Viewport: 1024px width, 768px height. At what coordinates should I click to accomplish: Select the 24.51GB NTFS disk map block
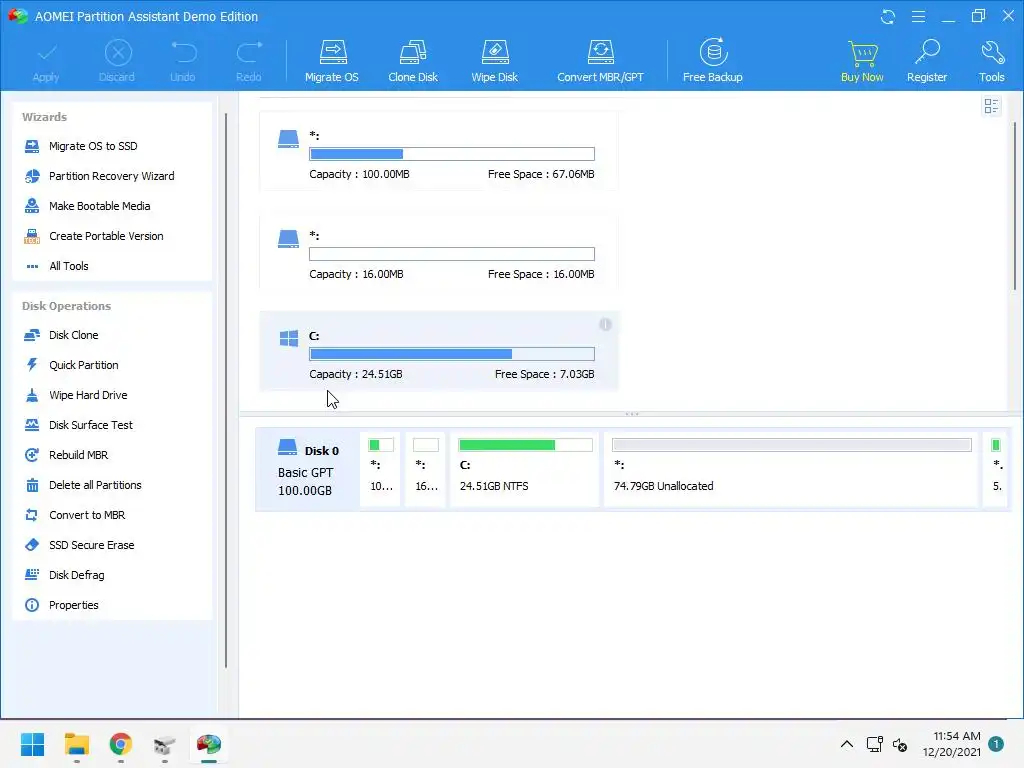pyautogui.click(x=524, y=470)
